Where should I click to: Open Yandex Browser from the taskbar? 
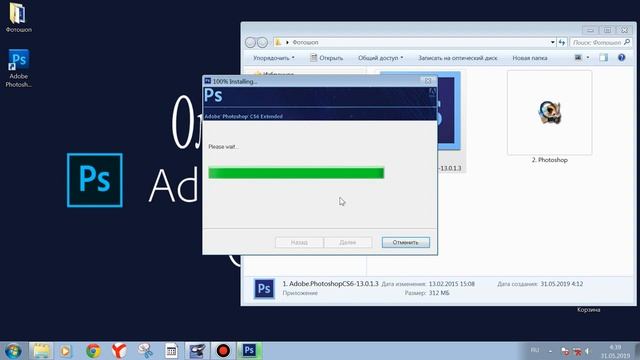119,351
